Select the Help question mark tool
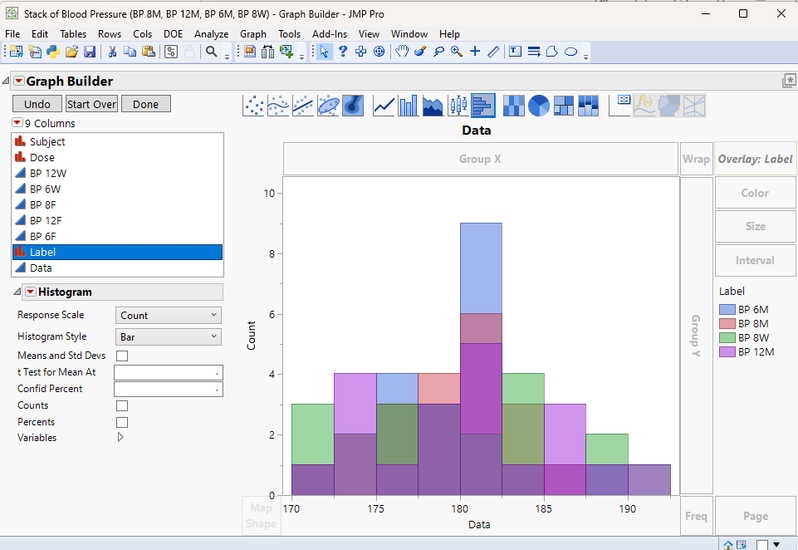Screen dimensions: 798x550 343,51
